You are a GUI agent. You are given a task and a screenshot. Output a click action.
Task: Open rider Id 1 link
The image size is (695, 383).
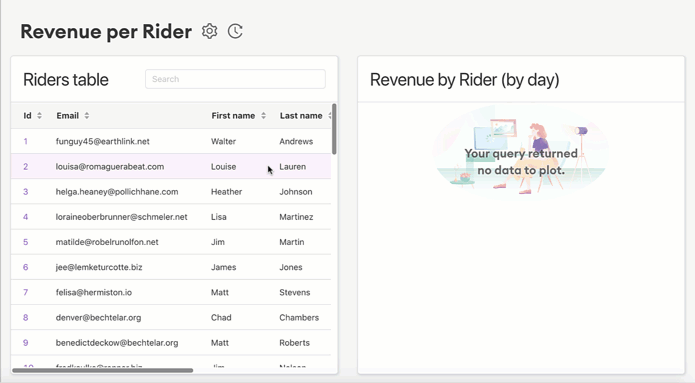[26, 141]
